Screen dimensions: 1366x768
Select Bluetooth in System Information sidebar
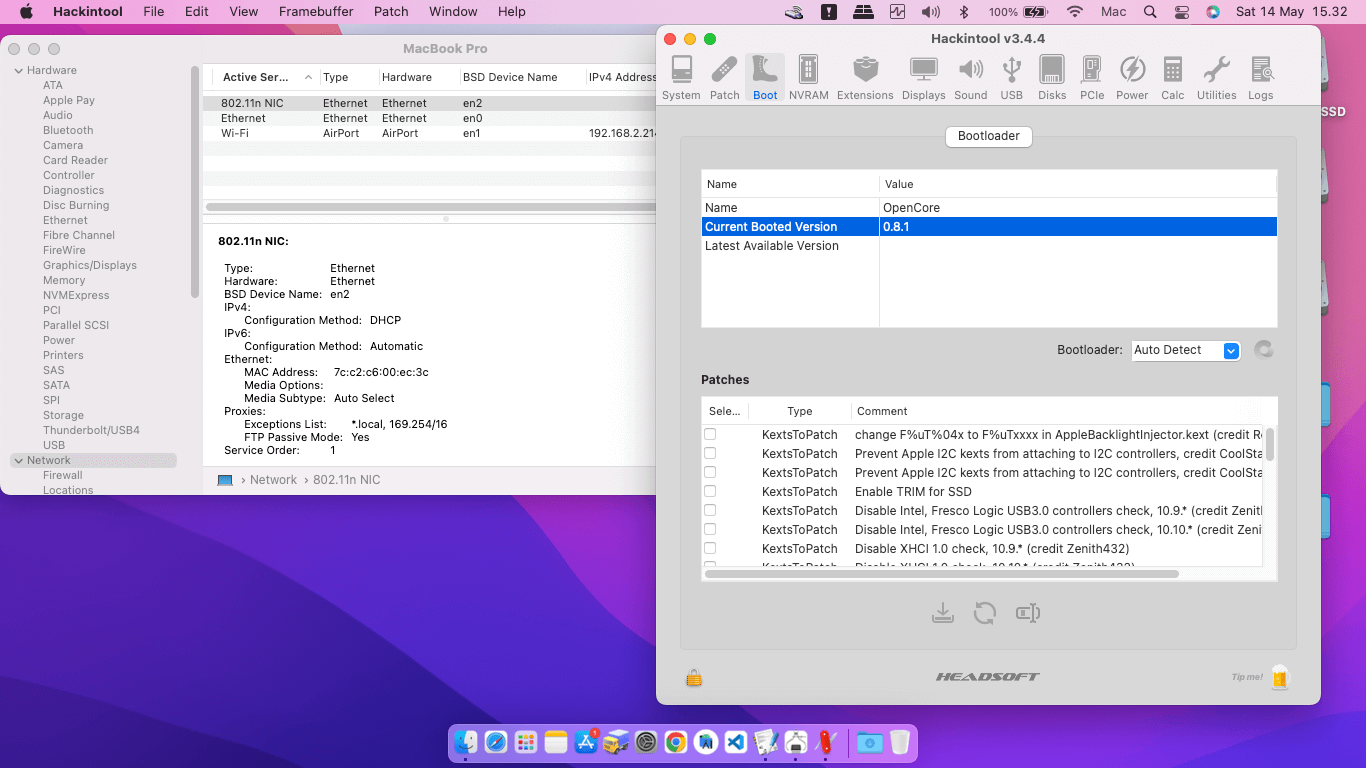(68, 131)
